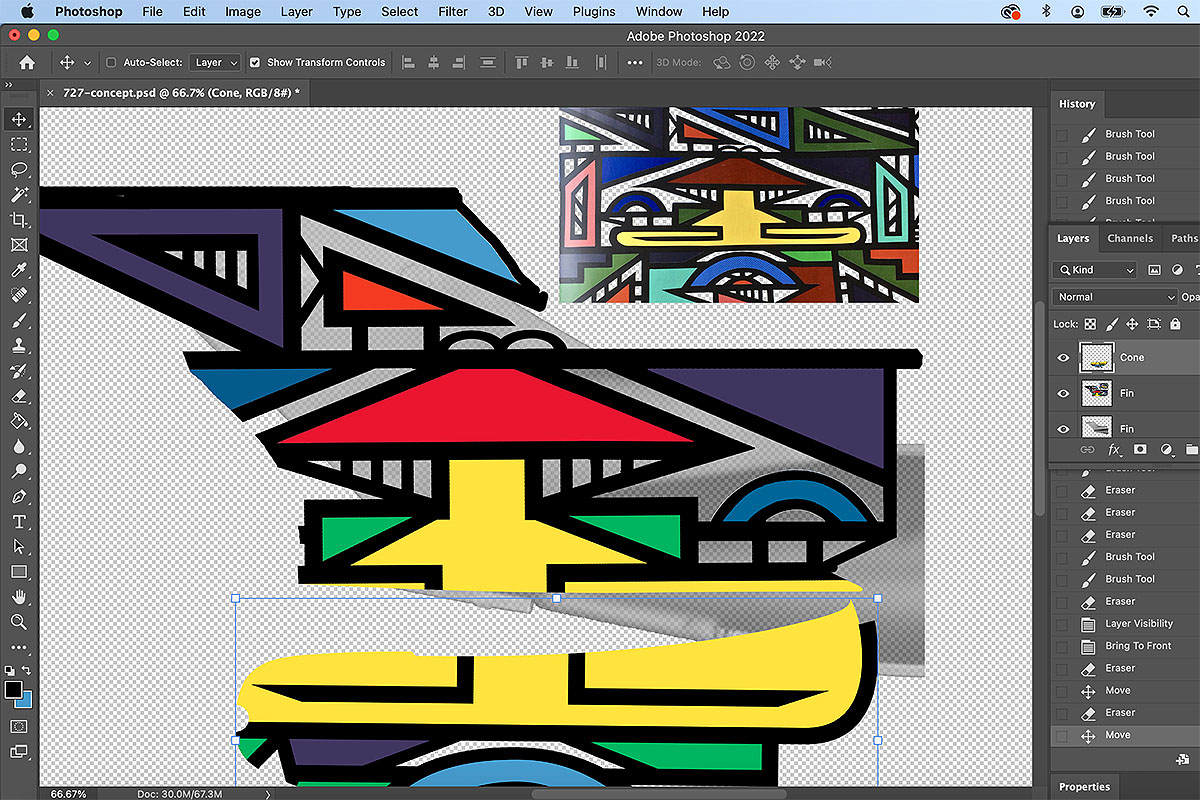This screenshot has height=800, width=1200.
Task: Activate the Zoom tool
Action: click(19, 622)
